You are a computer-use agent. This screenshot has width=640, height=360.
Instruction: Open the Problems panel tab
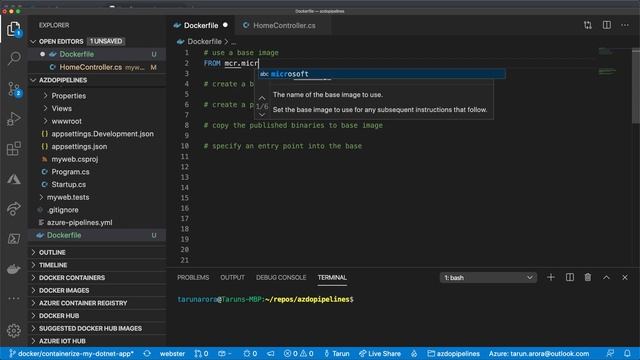193,277
